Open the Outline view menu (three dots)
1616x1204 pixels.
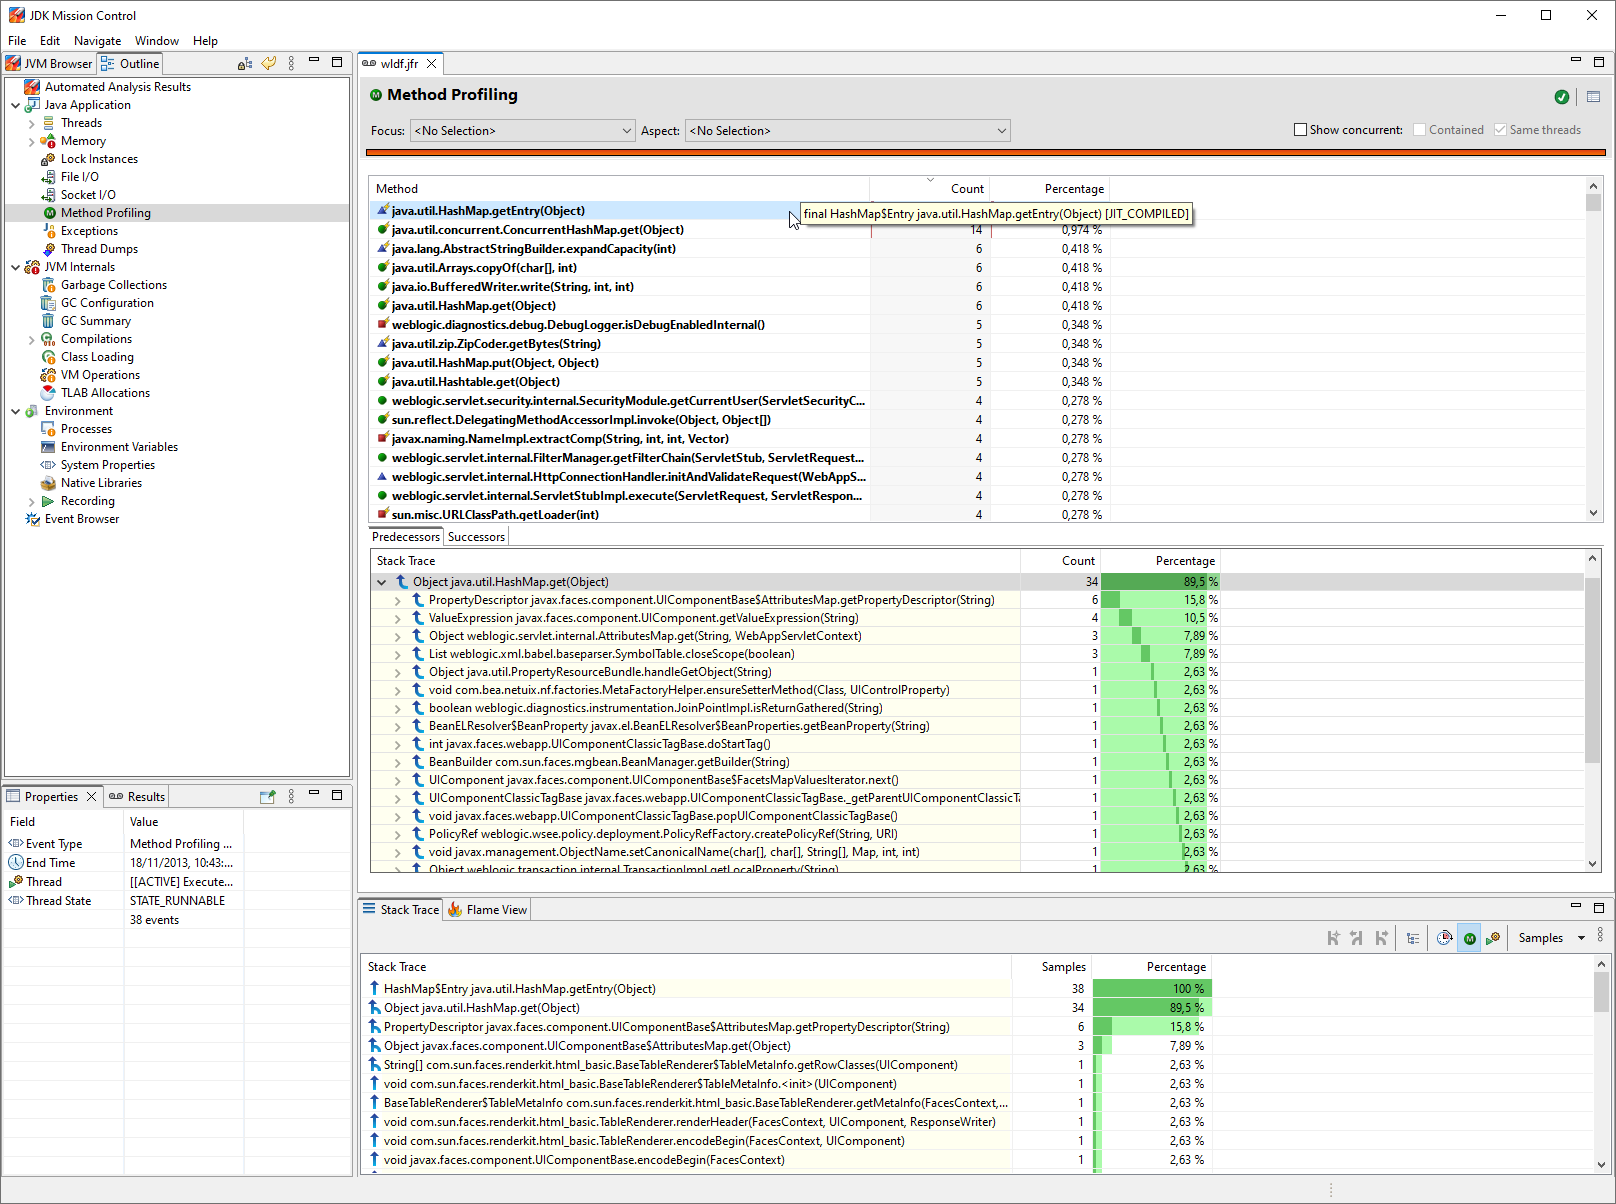[291, 63]
